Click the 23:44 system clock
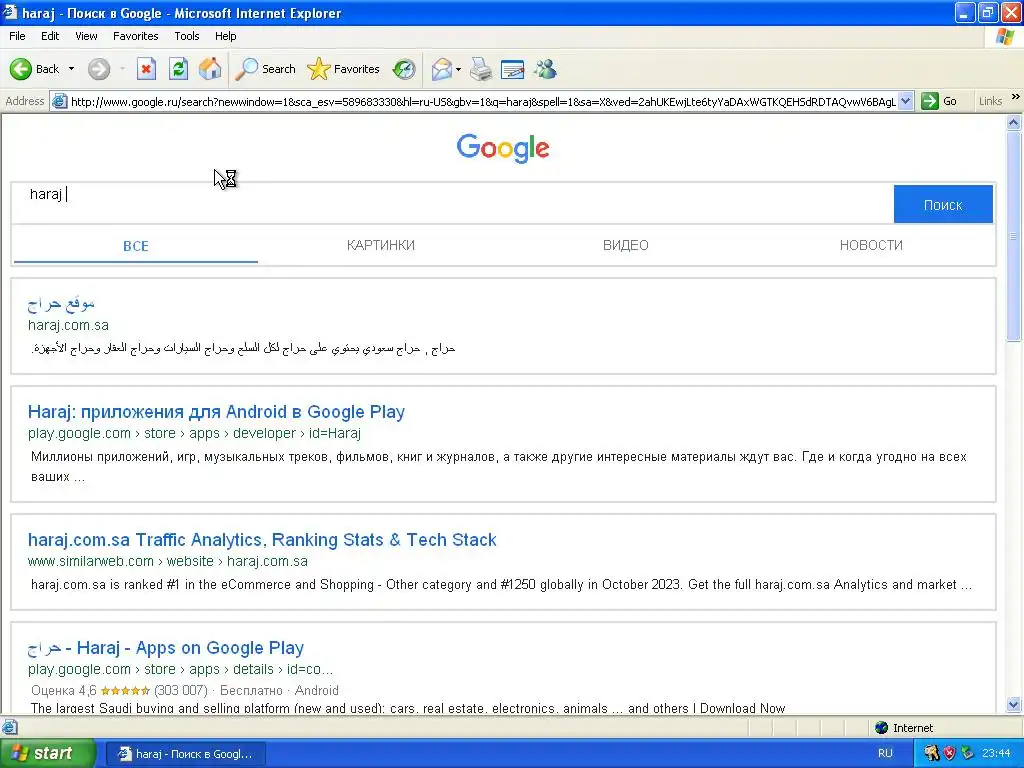This screenshot has width=1024, height=768. coord(996,753)
